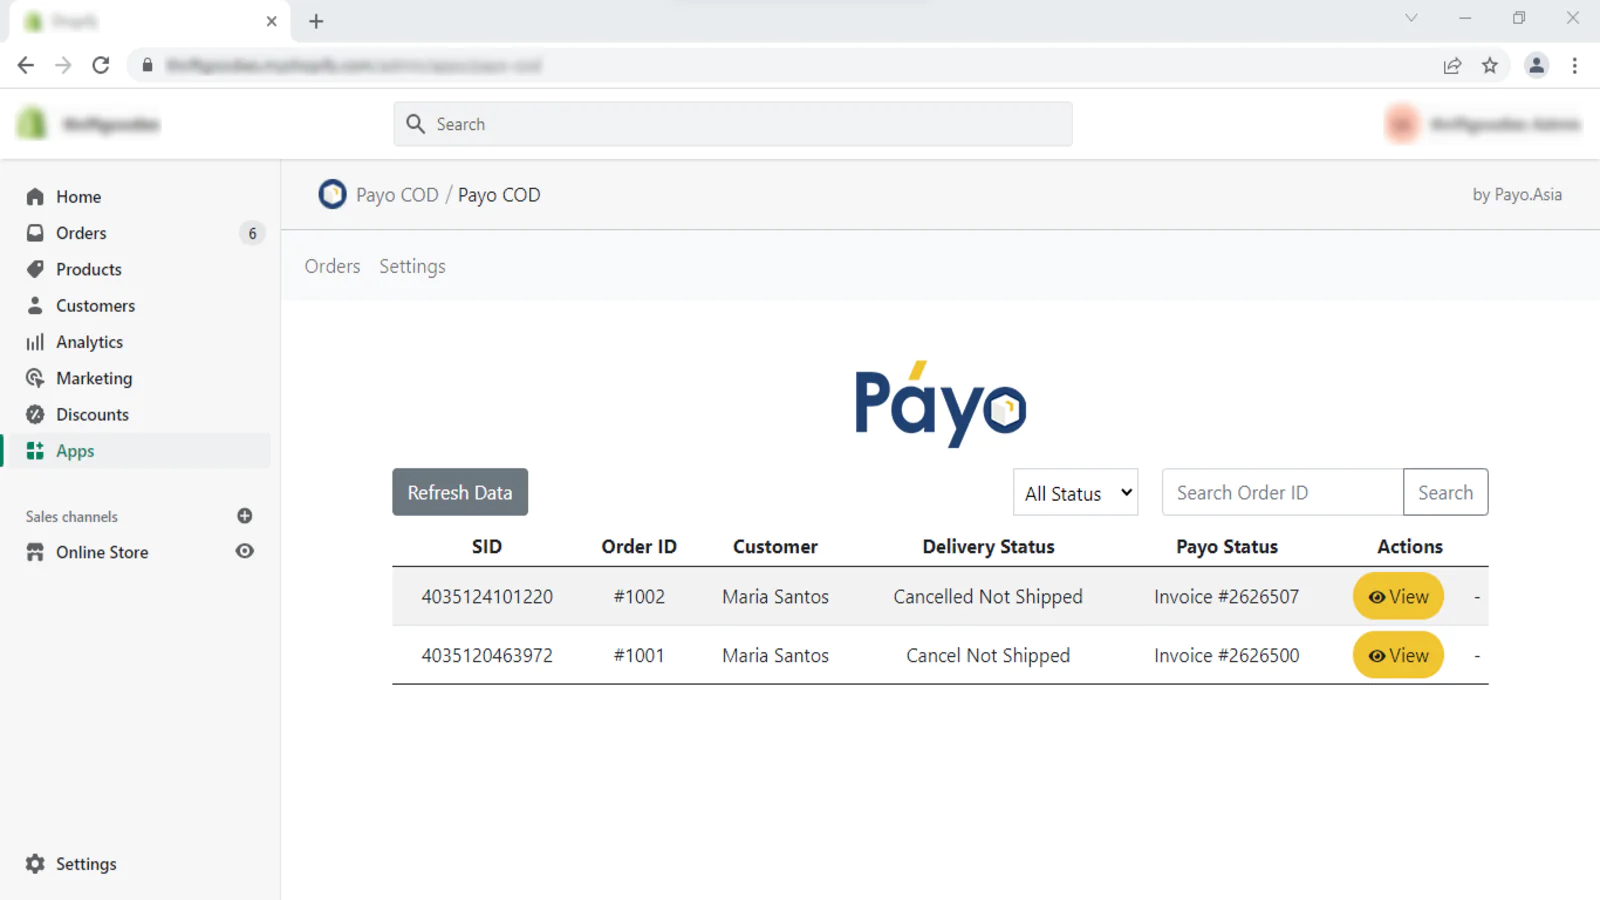Close the current browser tab

click(x=271, y=21)
